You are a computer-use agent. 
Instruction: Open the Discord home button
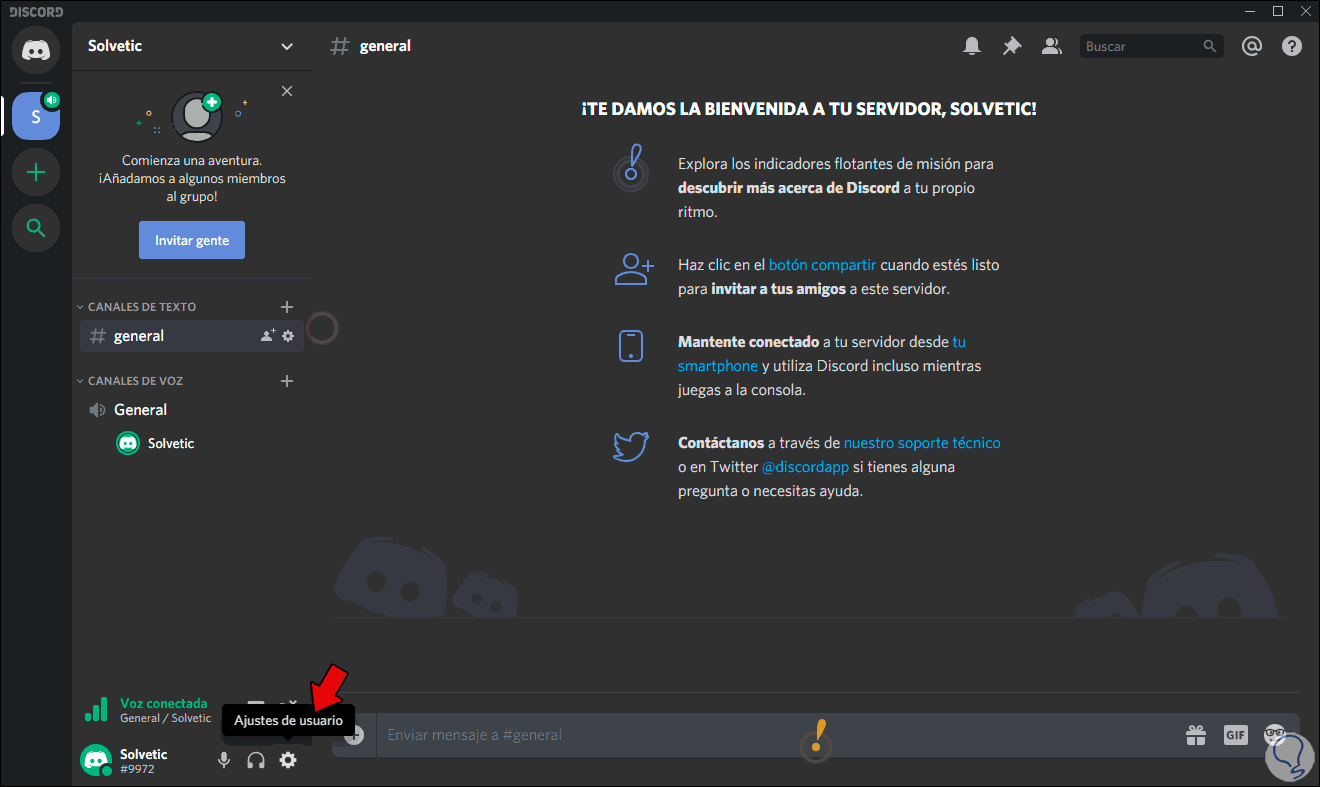[x=36, y=50]
